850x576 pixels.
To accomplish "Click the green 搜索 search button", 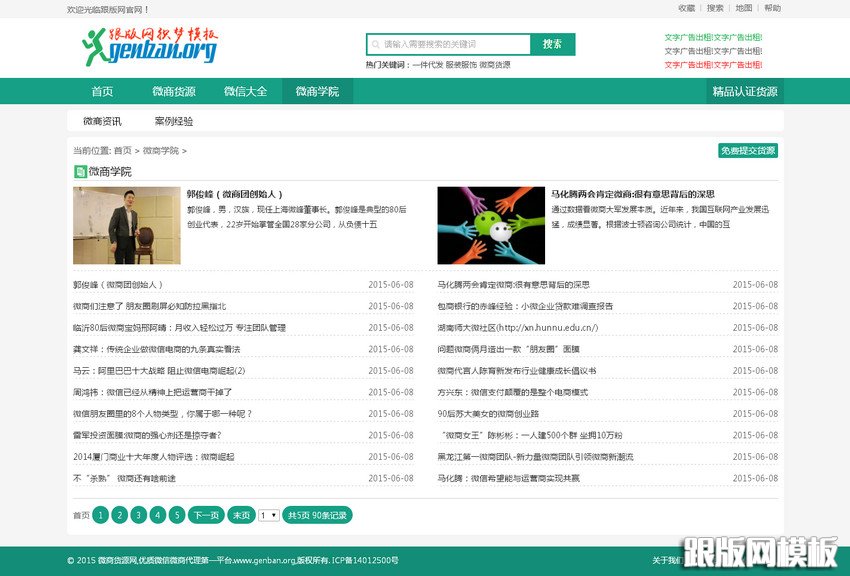I will coord(553,44).
